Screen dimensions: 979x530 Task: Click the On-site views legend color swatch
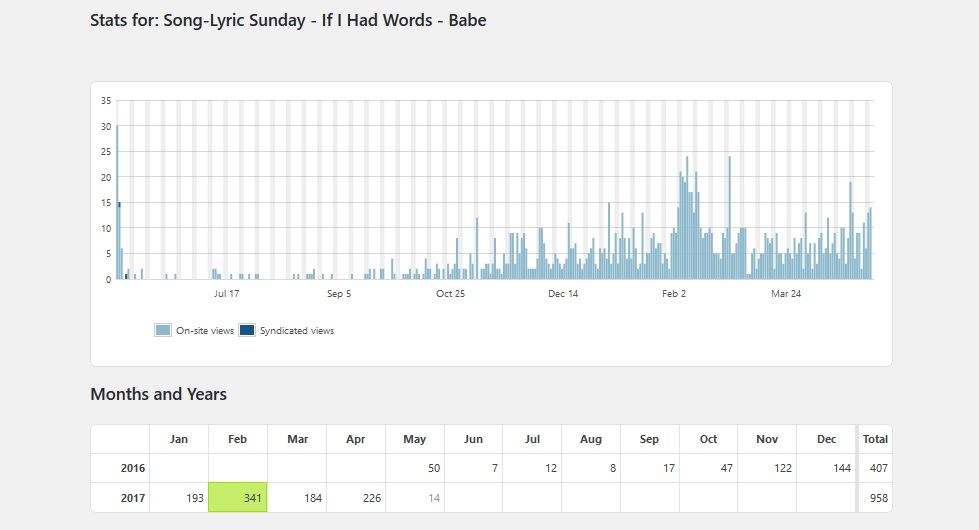point(163,330)
